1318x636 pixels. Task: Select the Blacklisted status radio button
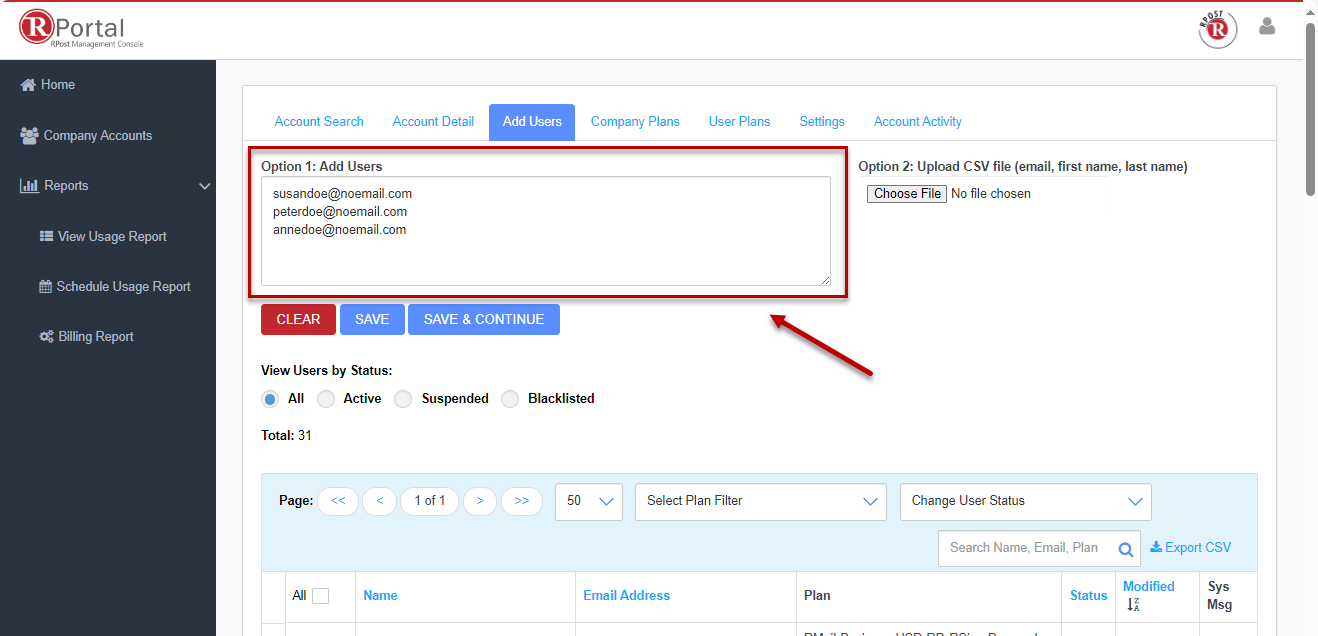(510, 398)
